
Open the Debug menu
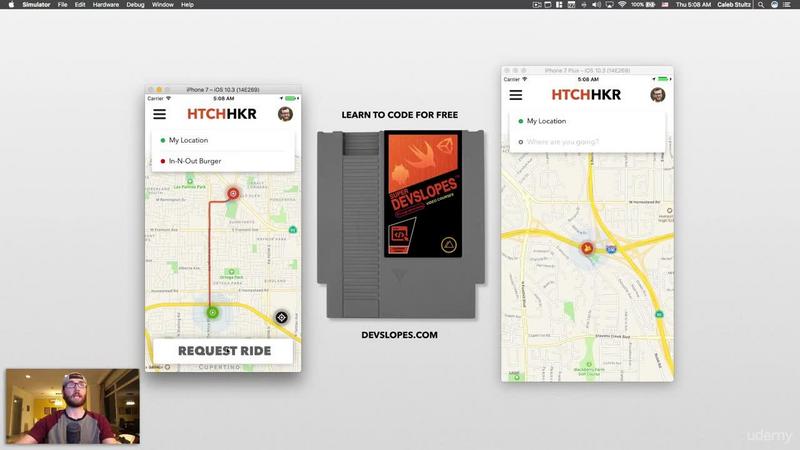pos(135,5)
